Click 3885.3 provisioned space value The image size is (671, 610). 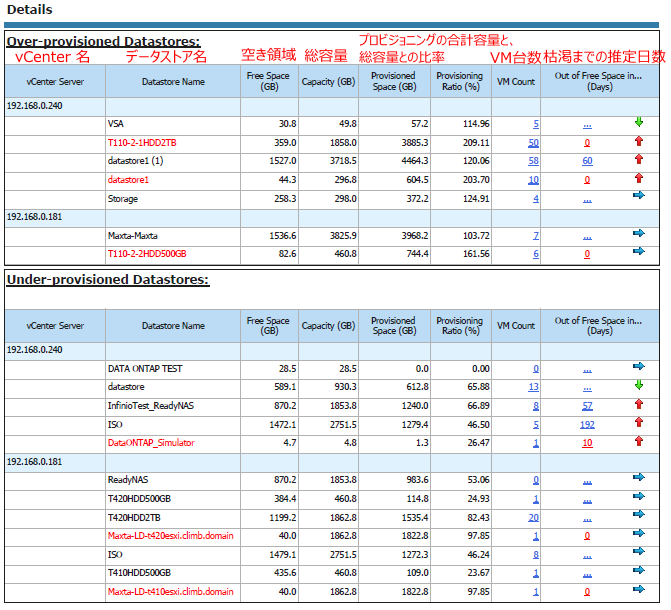pyautogui.click(x=415, y=143)
